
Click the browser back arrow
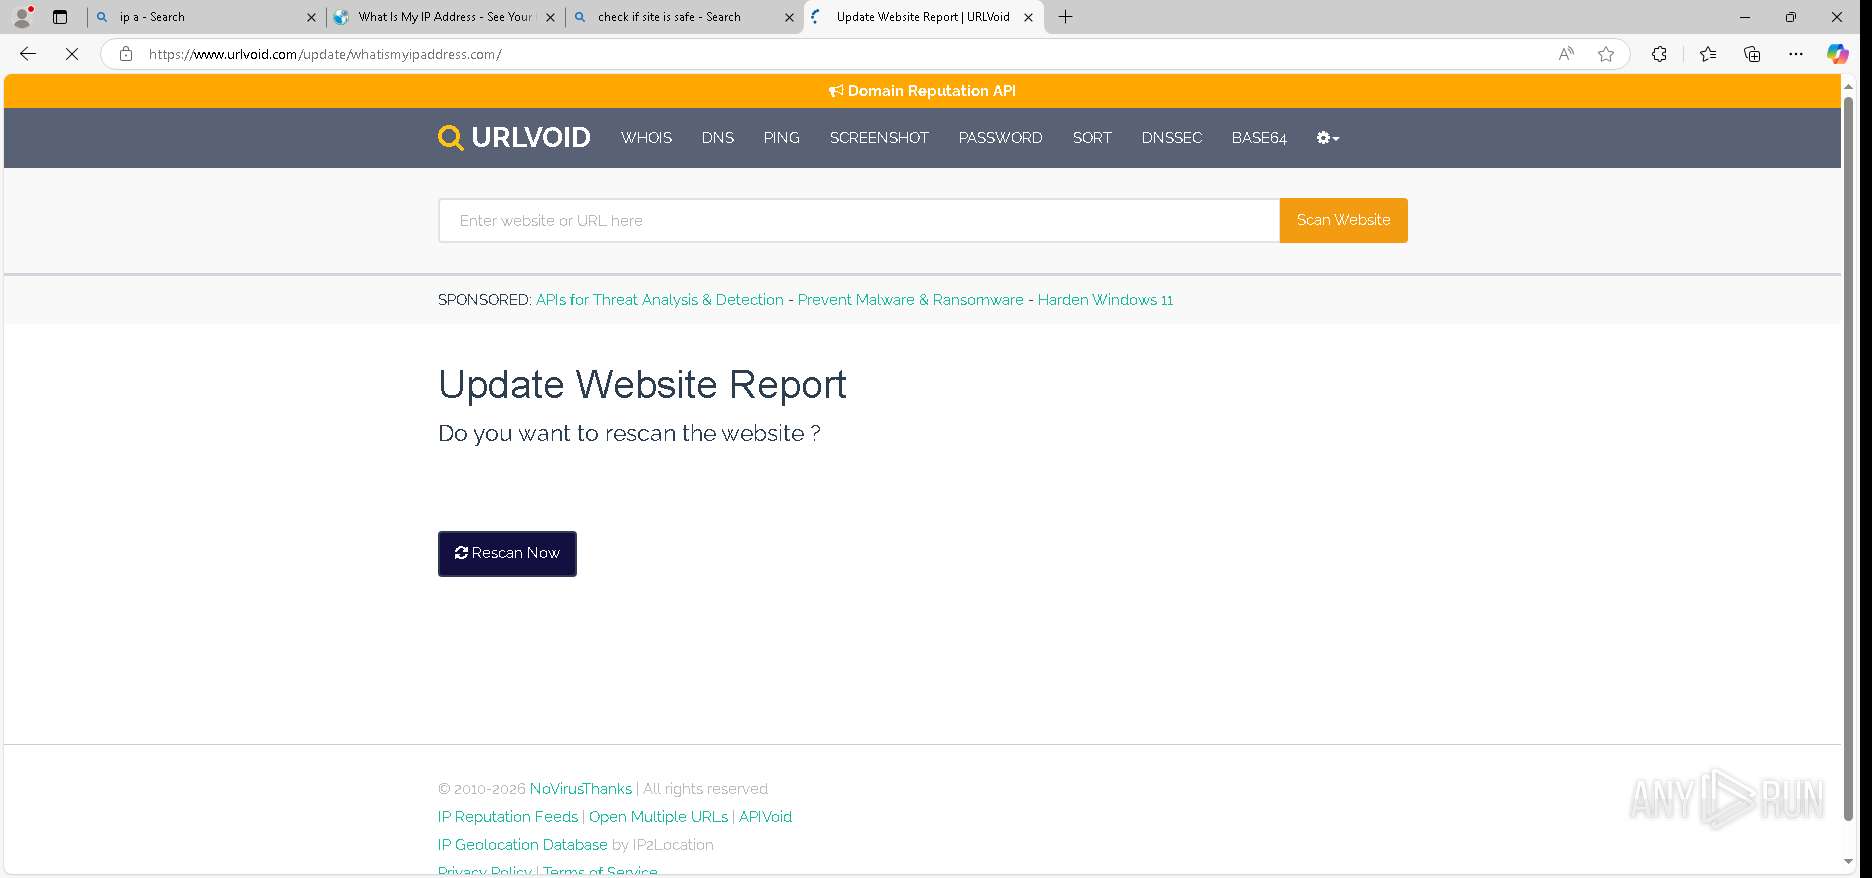point(28,54)
